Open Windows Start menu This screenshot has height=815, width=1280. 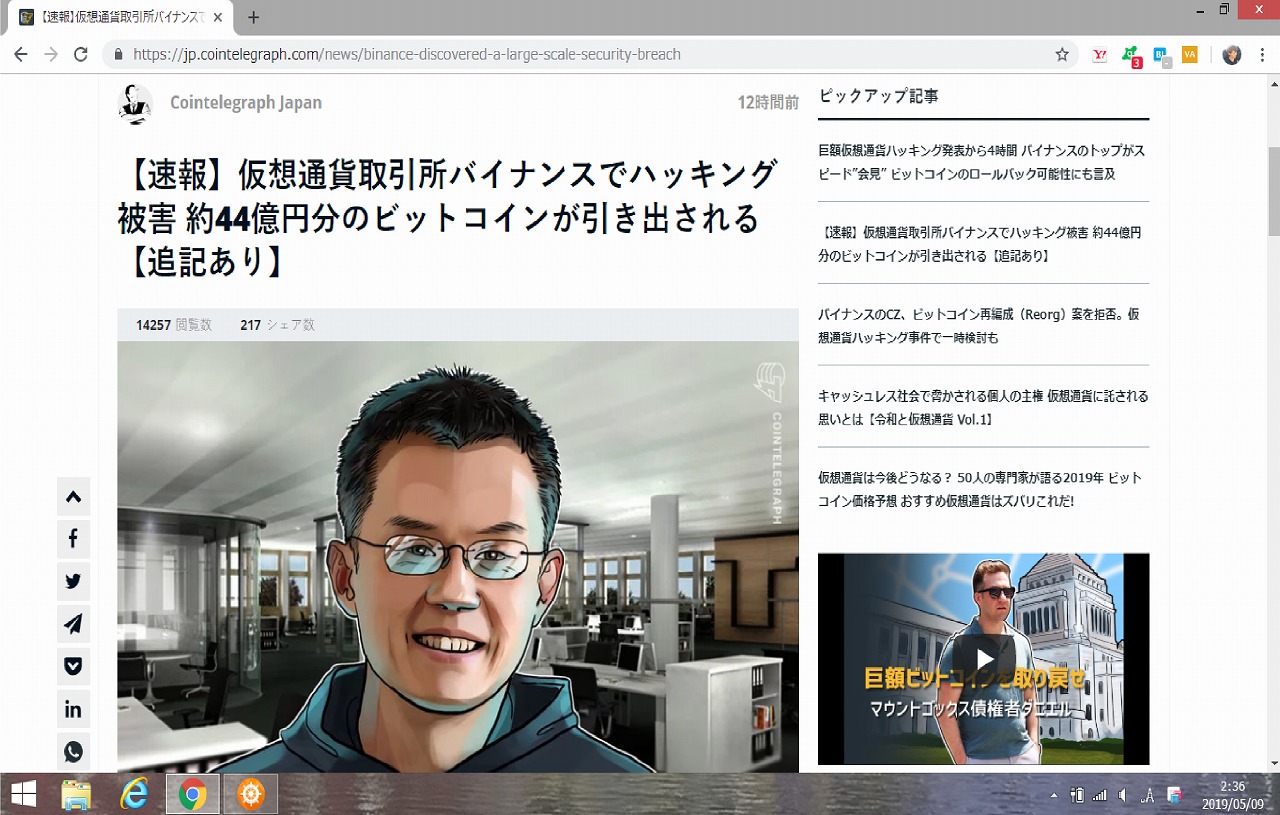coord(23,794)
